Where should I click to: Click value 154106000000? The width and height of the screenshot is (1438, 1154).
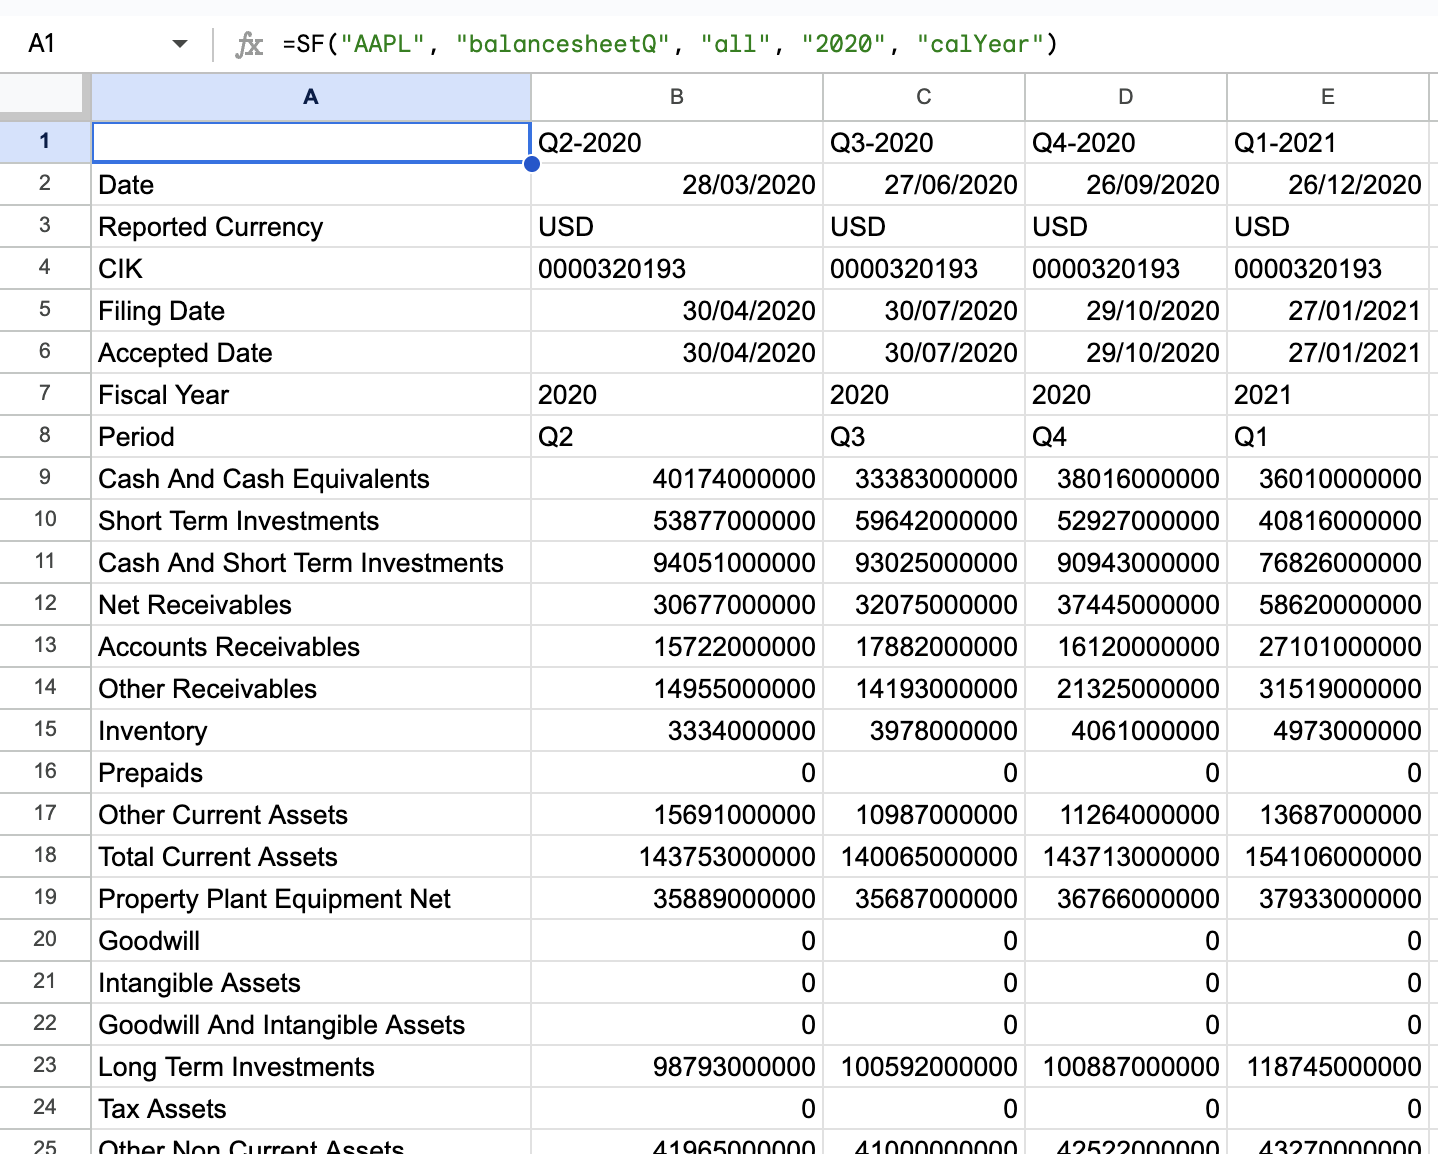(1328, 856)
